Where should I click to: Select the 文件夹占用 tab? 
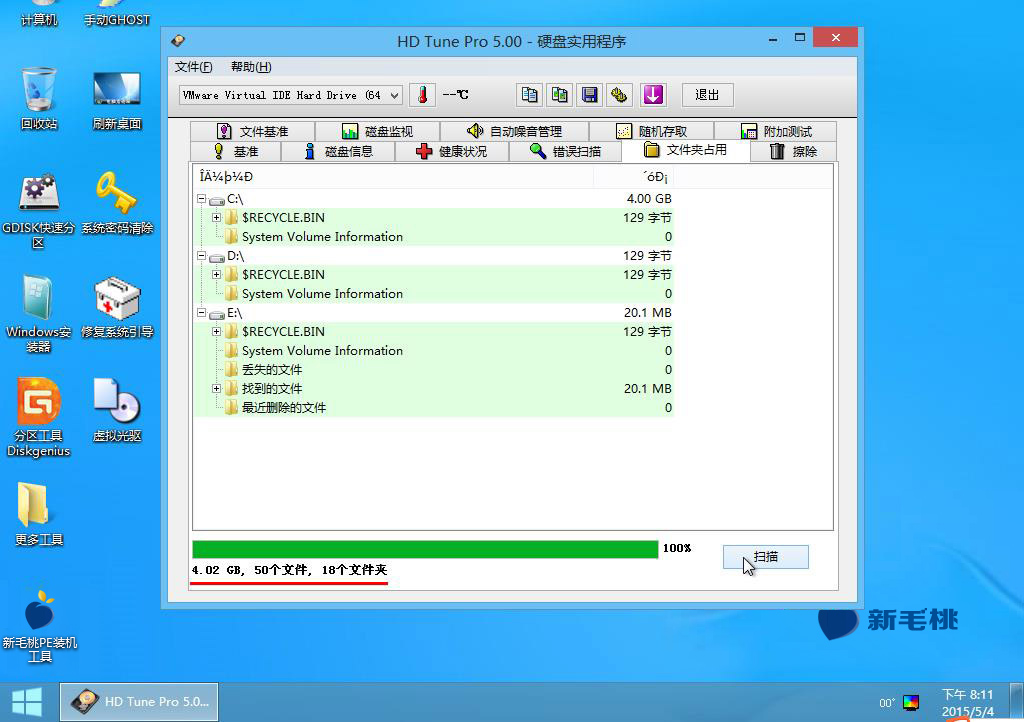coord(686,149)
